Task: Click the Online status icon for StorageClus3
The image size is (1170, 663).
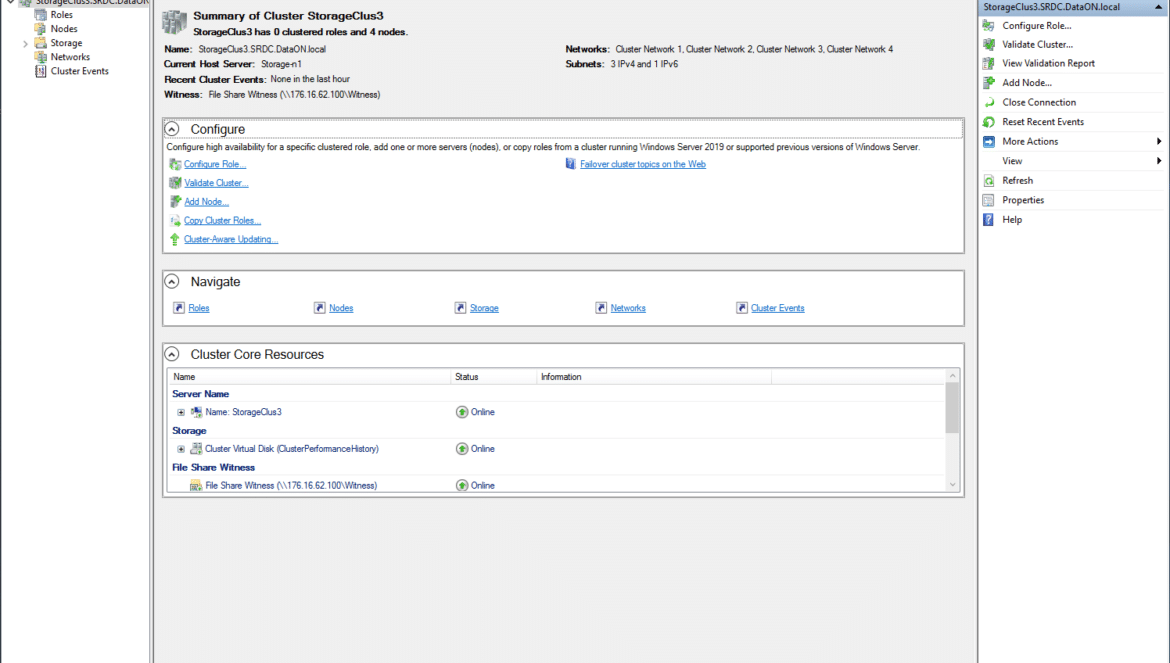Action: pyautogui.click(x=462, y=412)
